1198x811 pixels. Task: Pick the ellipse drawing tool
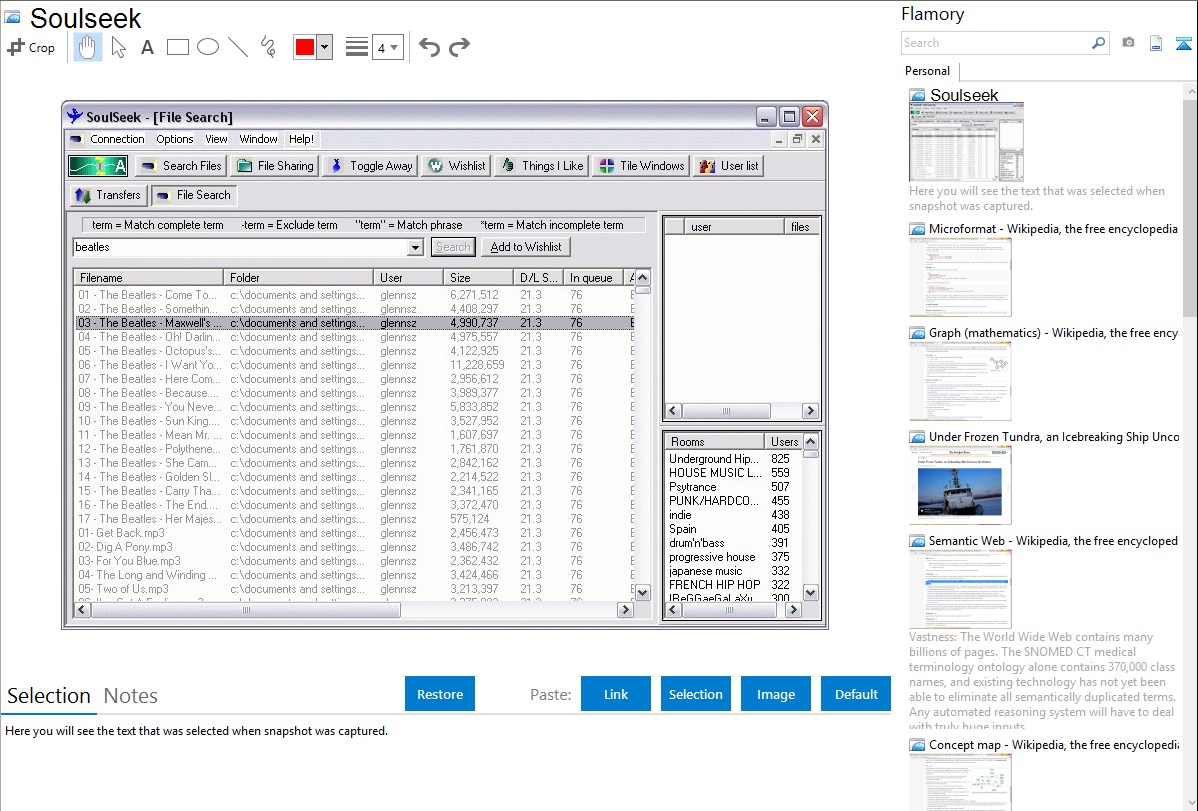(x=208, y=47)
